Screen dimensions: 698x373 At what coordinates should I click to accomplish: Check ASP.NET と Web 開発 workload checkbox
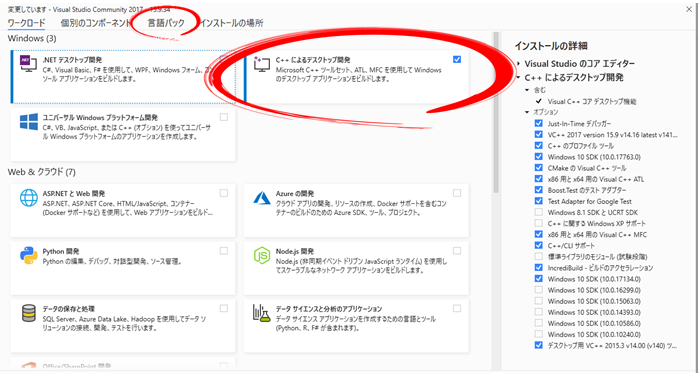[224, 193]
